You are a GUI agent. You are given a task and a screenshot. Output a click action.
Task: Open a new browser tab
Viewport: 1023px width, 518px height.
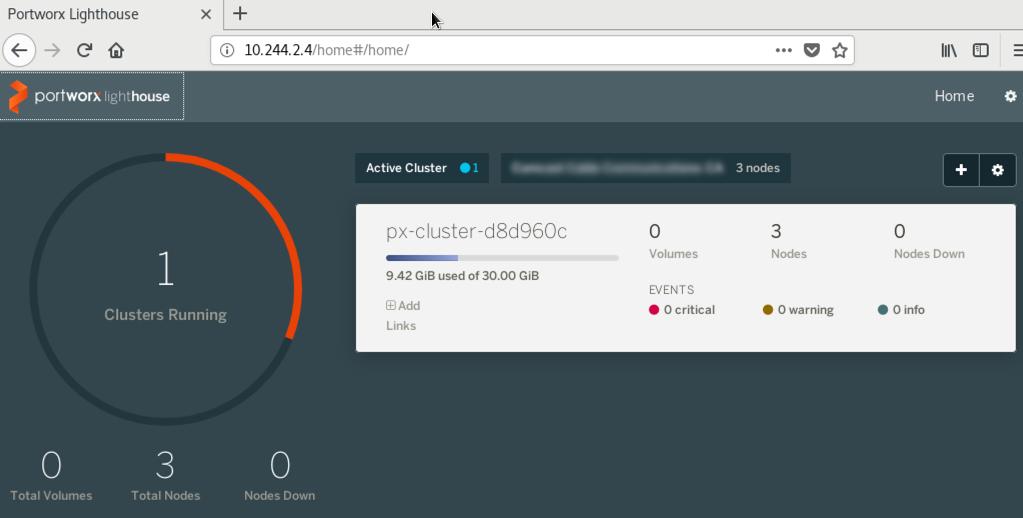(240, 14)
